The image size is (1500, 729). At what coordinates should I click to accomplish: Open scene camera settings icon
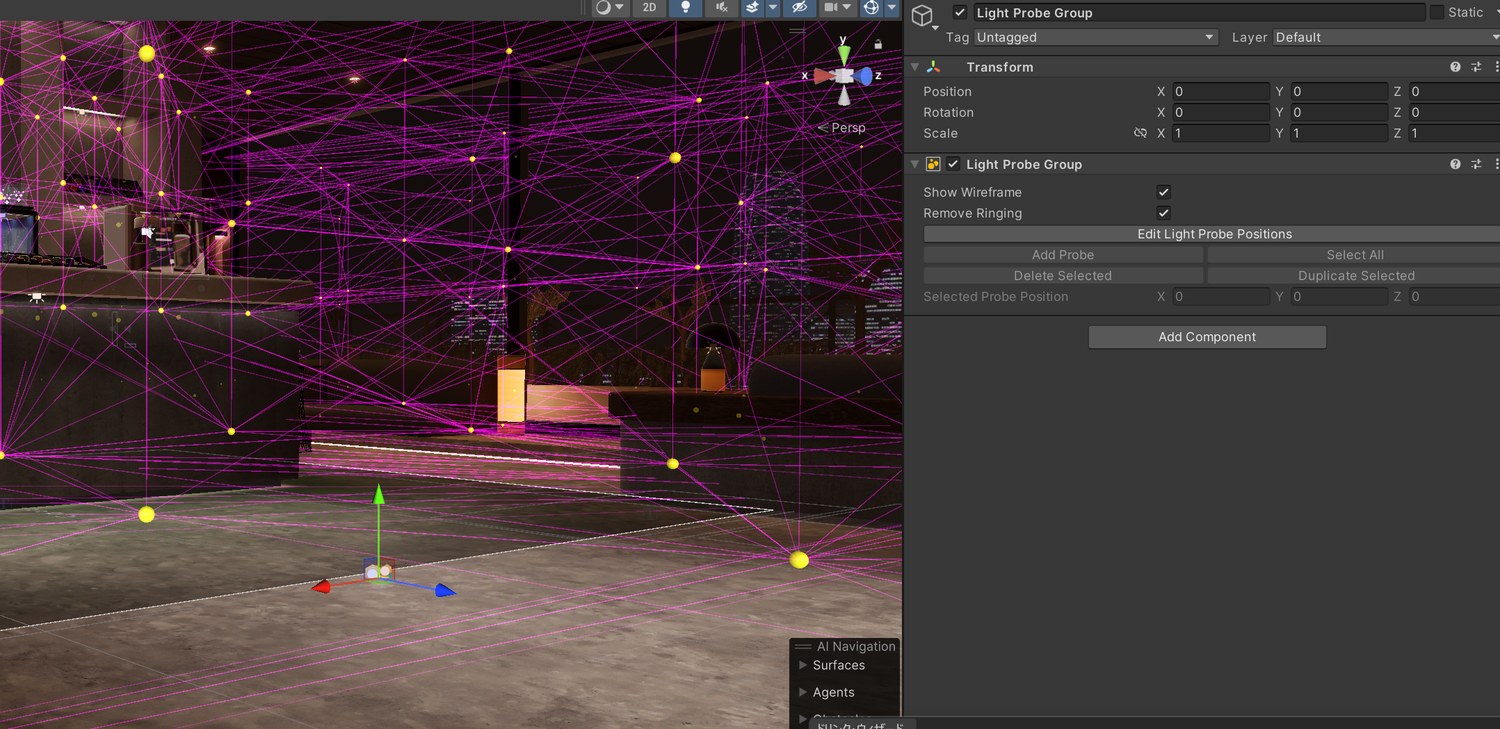click(830, 7)
